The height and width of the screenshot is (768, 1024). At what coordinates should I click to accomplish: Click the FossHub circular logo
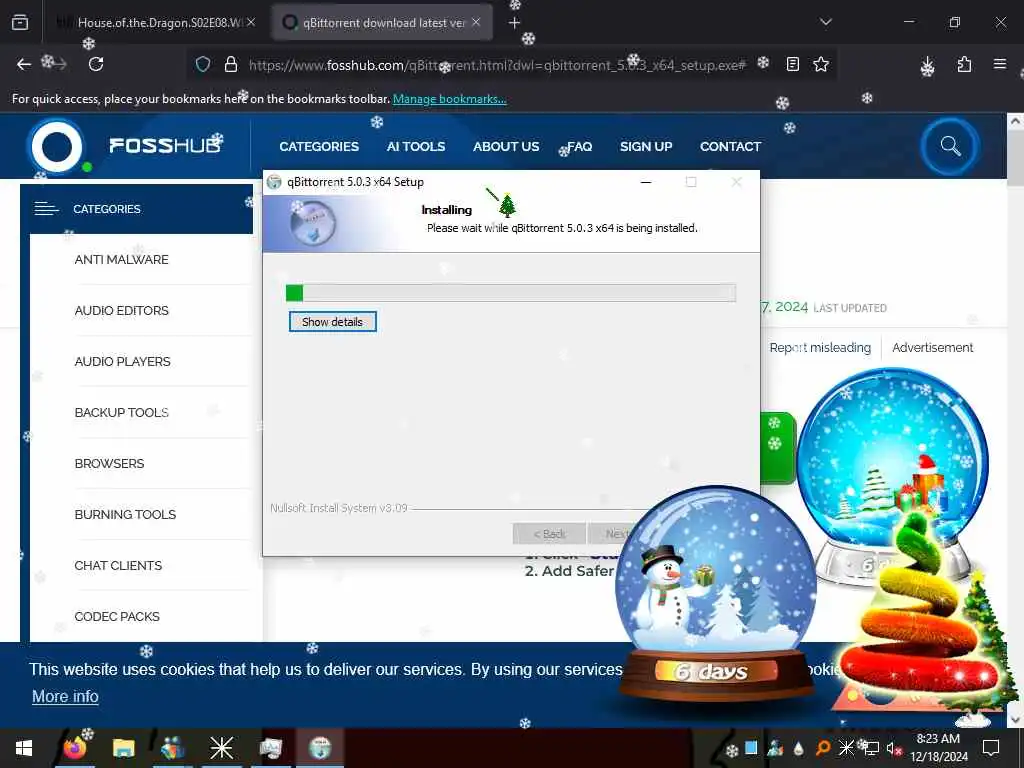(x=57, y=146)
